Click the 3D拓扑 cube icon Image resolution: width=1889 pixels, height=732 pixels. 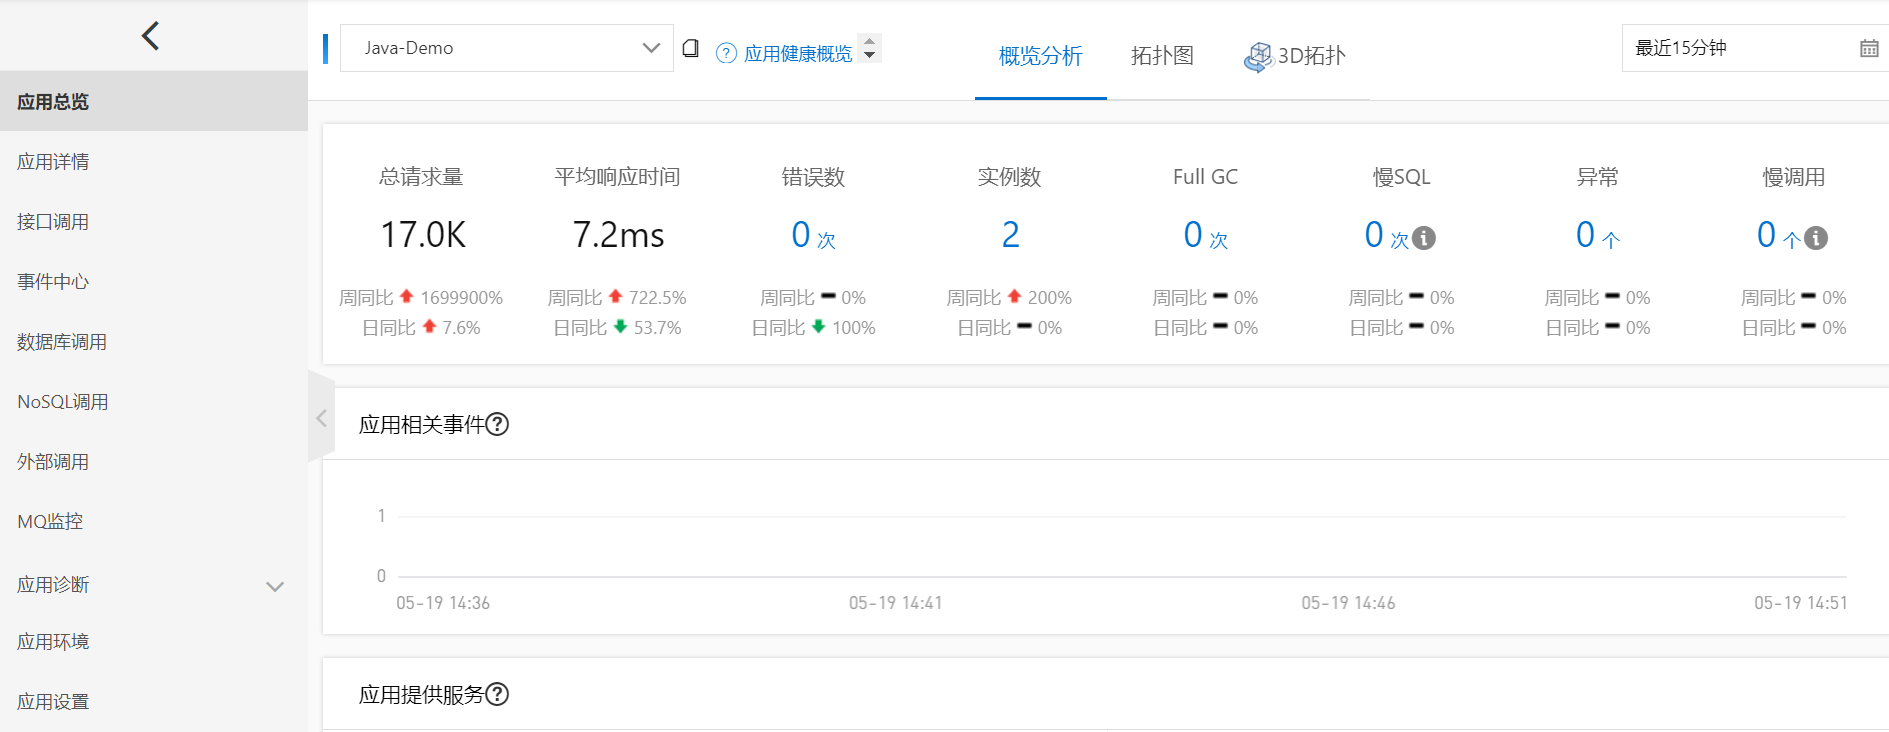[1258, 57]
